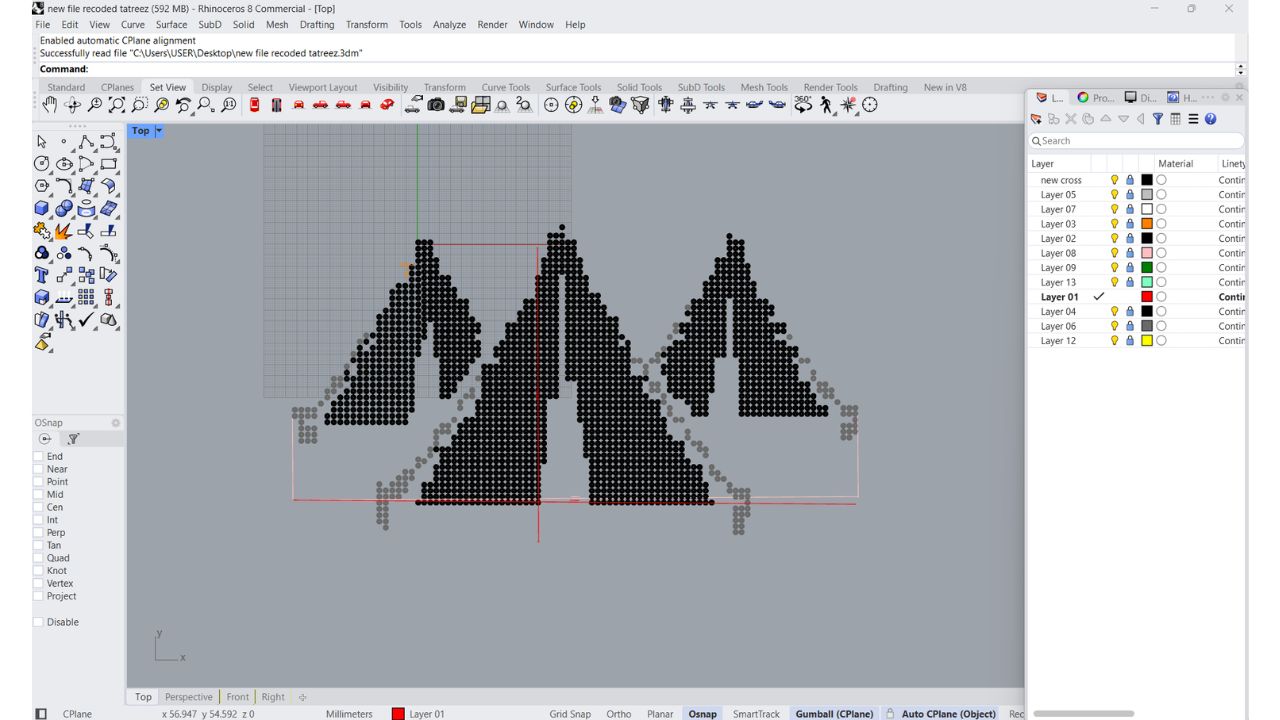Enable the Quad object snap checkbox

coord(39,558)
